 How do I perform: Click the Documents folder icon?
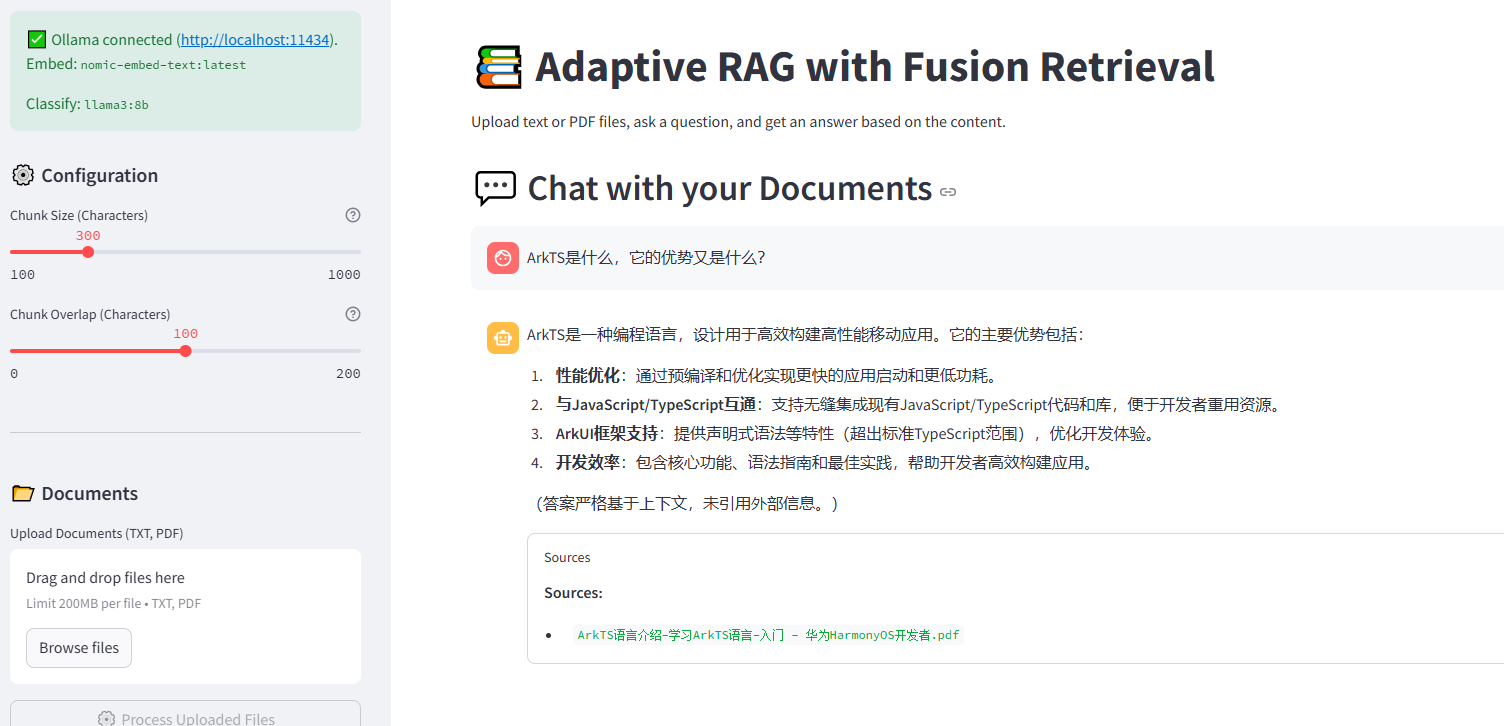click(x=22, y=493)
